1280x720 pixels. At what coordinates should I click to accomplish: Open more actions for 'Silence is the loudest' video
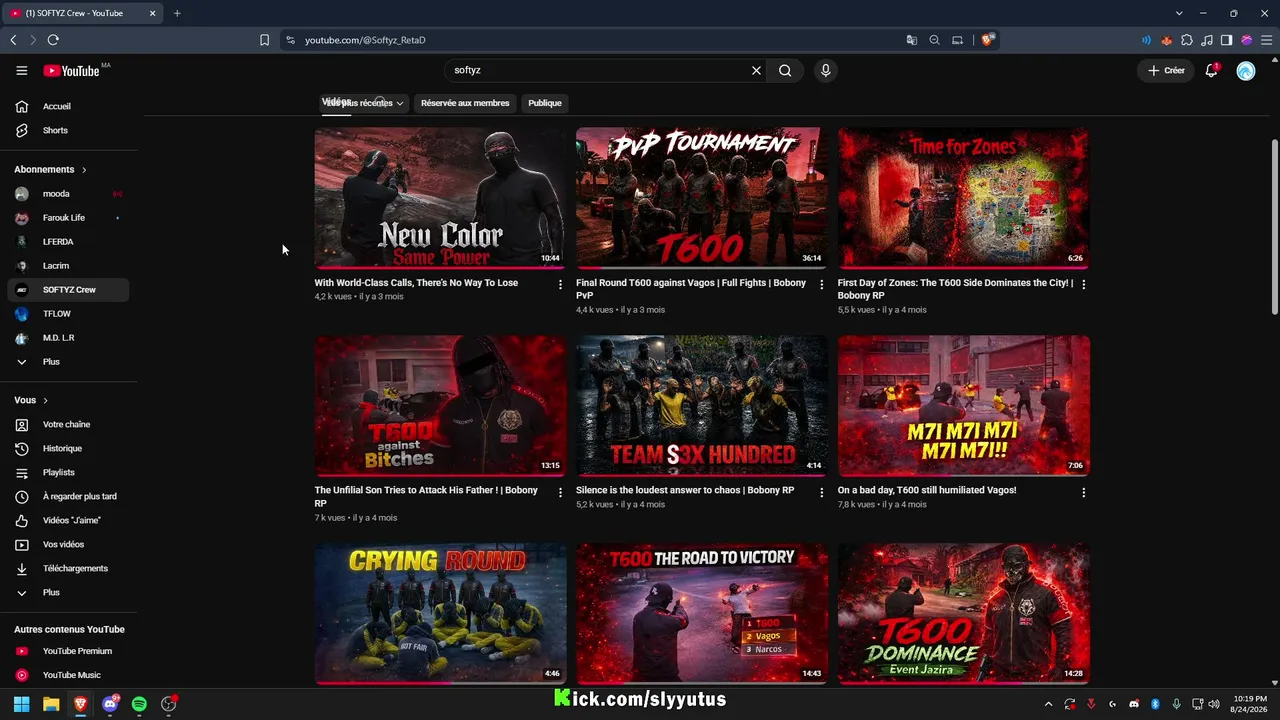pos(822,492)
